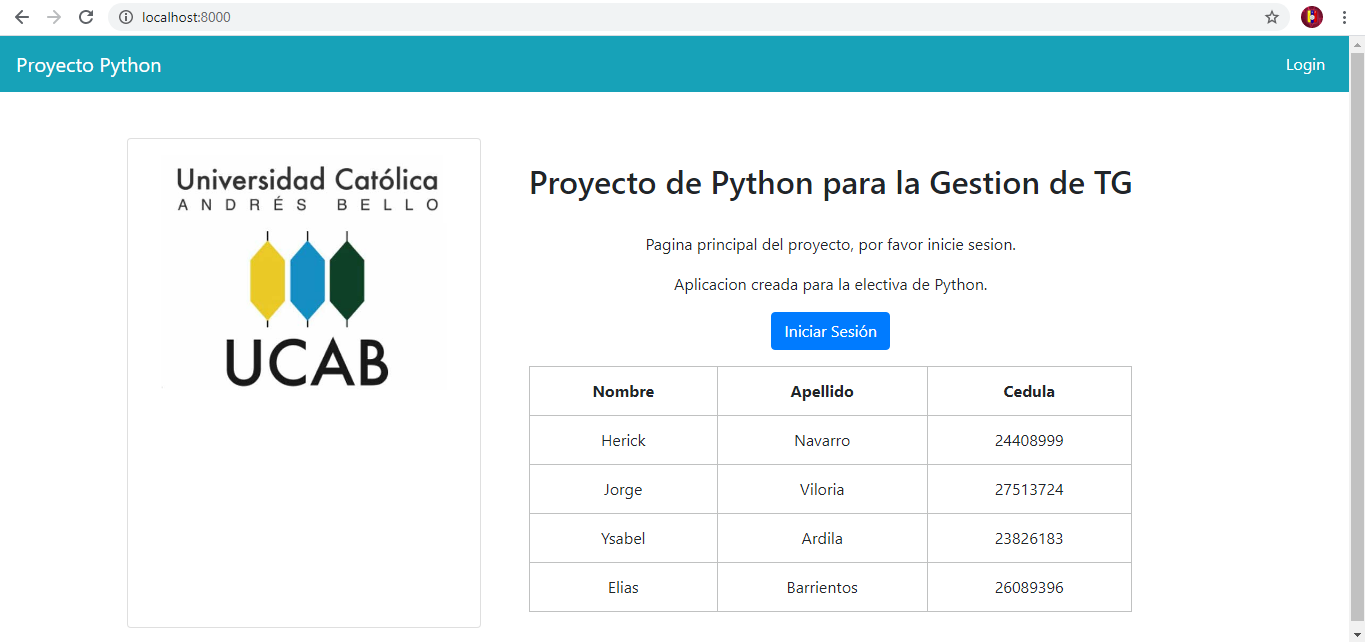Click the Apellido column header
1365x642 pixels.
[x=822, y=391]
